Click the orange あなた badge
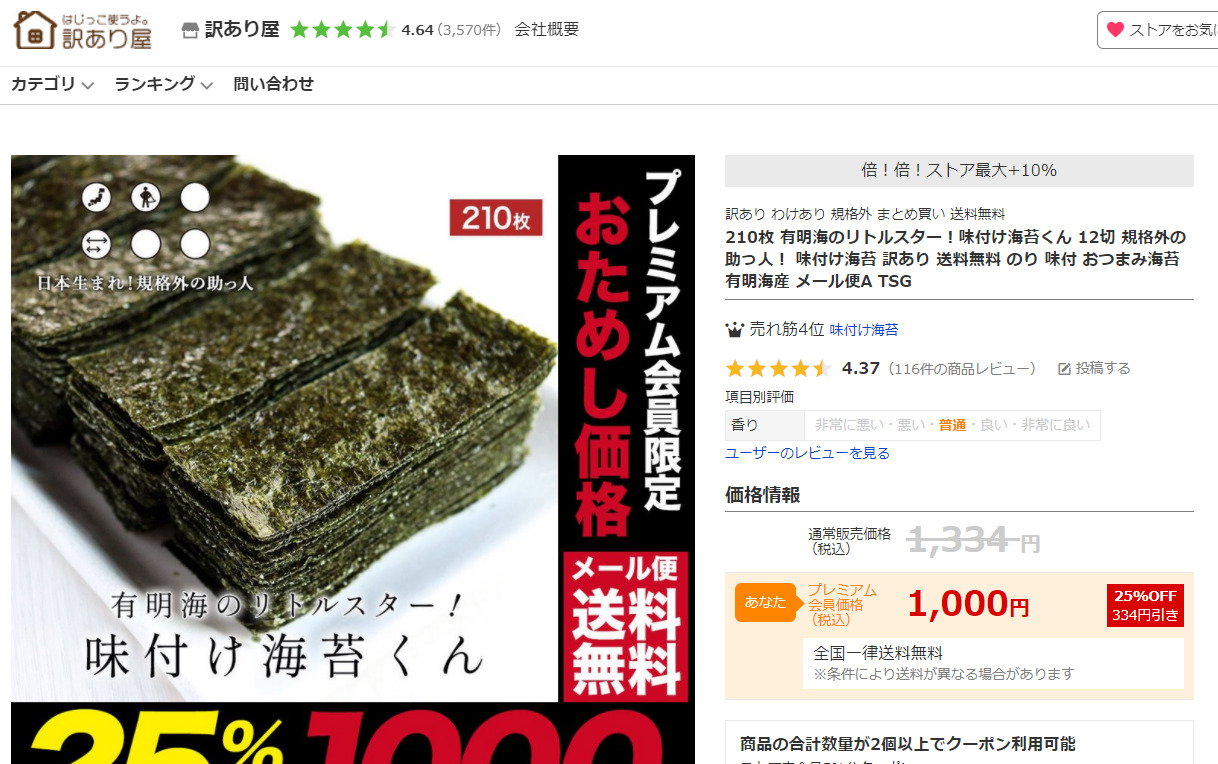 click(x=765, y=602)
